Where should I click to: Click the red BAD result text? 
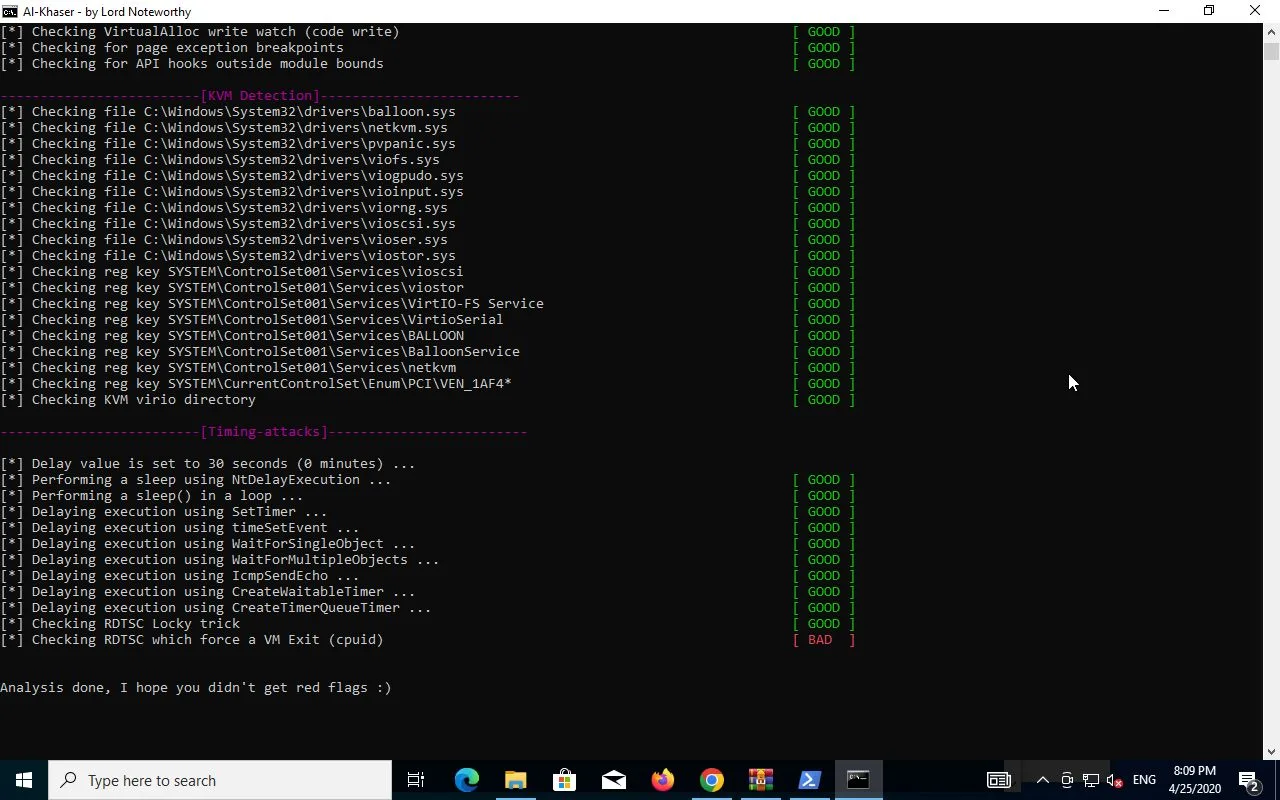[x=820, y=640]
